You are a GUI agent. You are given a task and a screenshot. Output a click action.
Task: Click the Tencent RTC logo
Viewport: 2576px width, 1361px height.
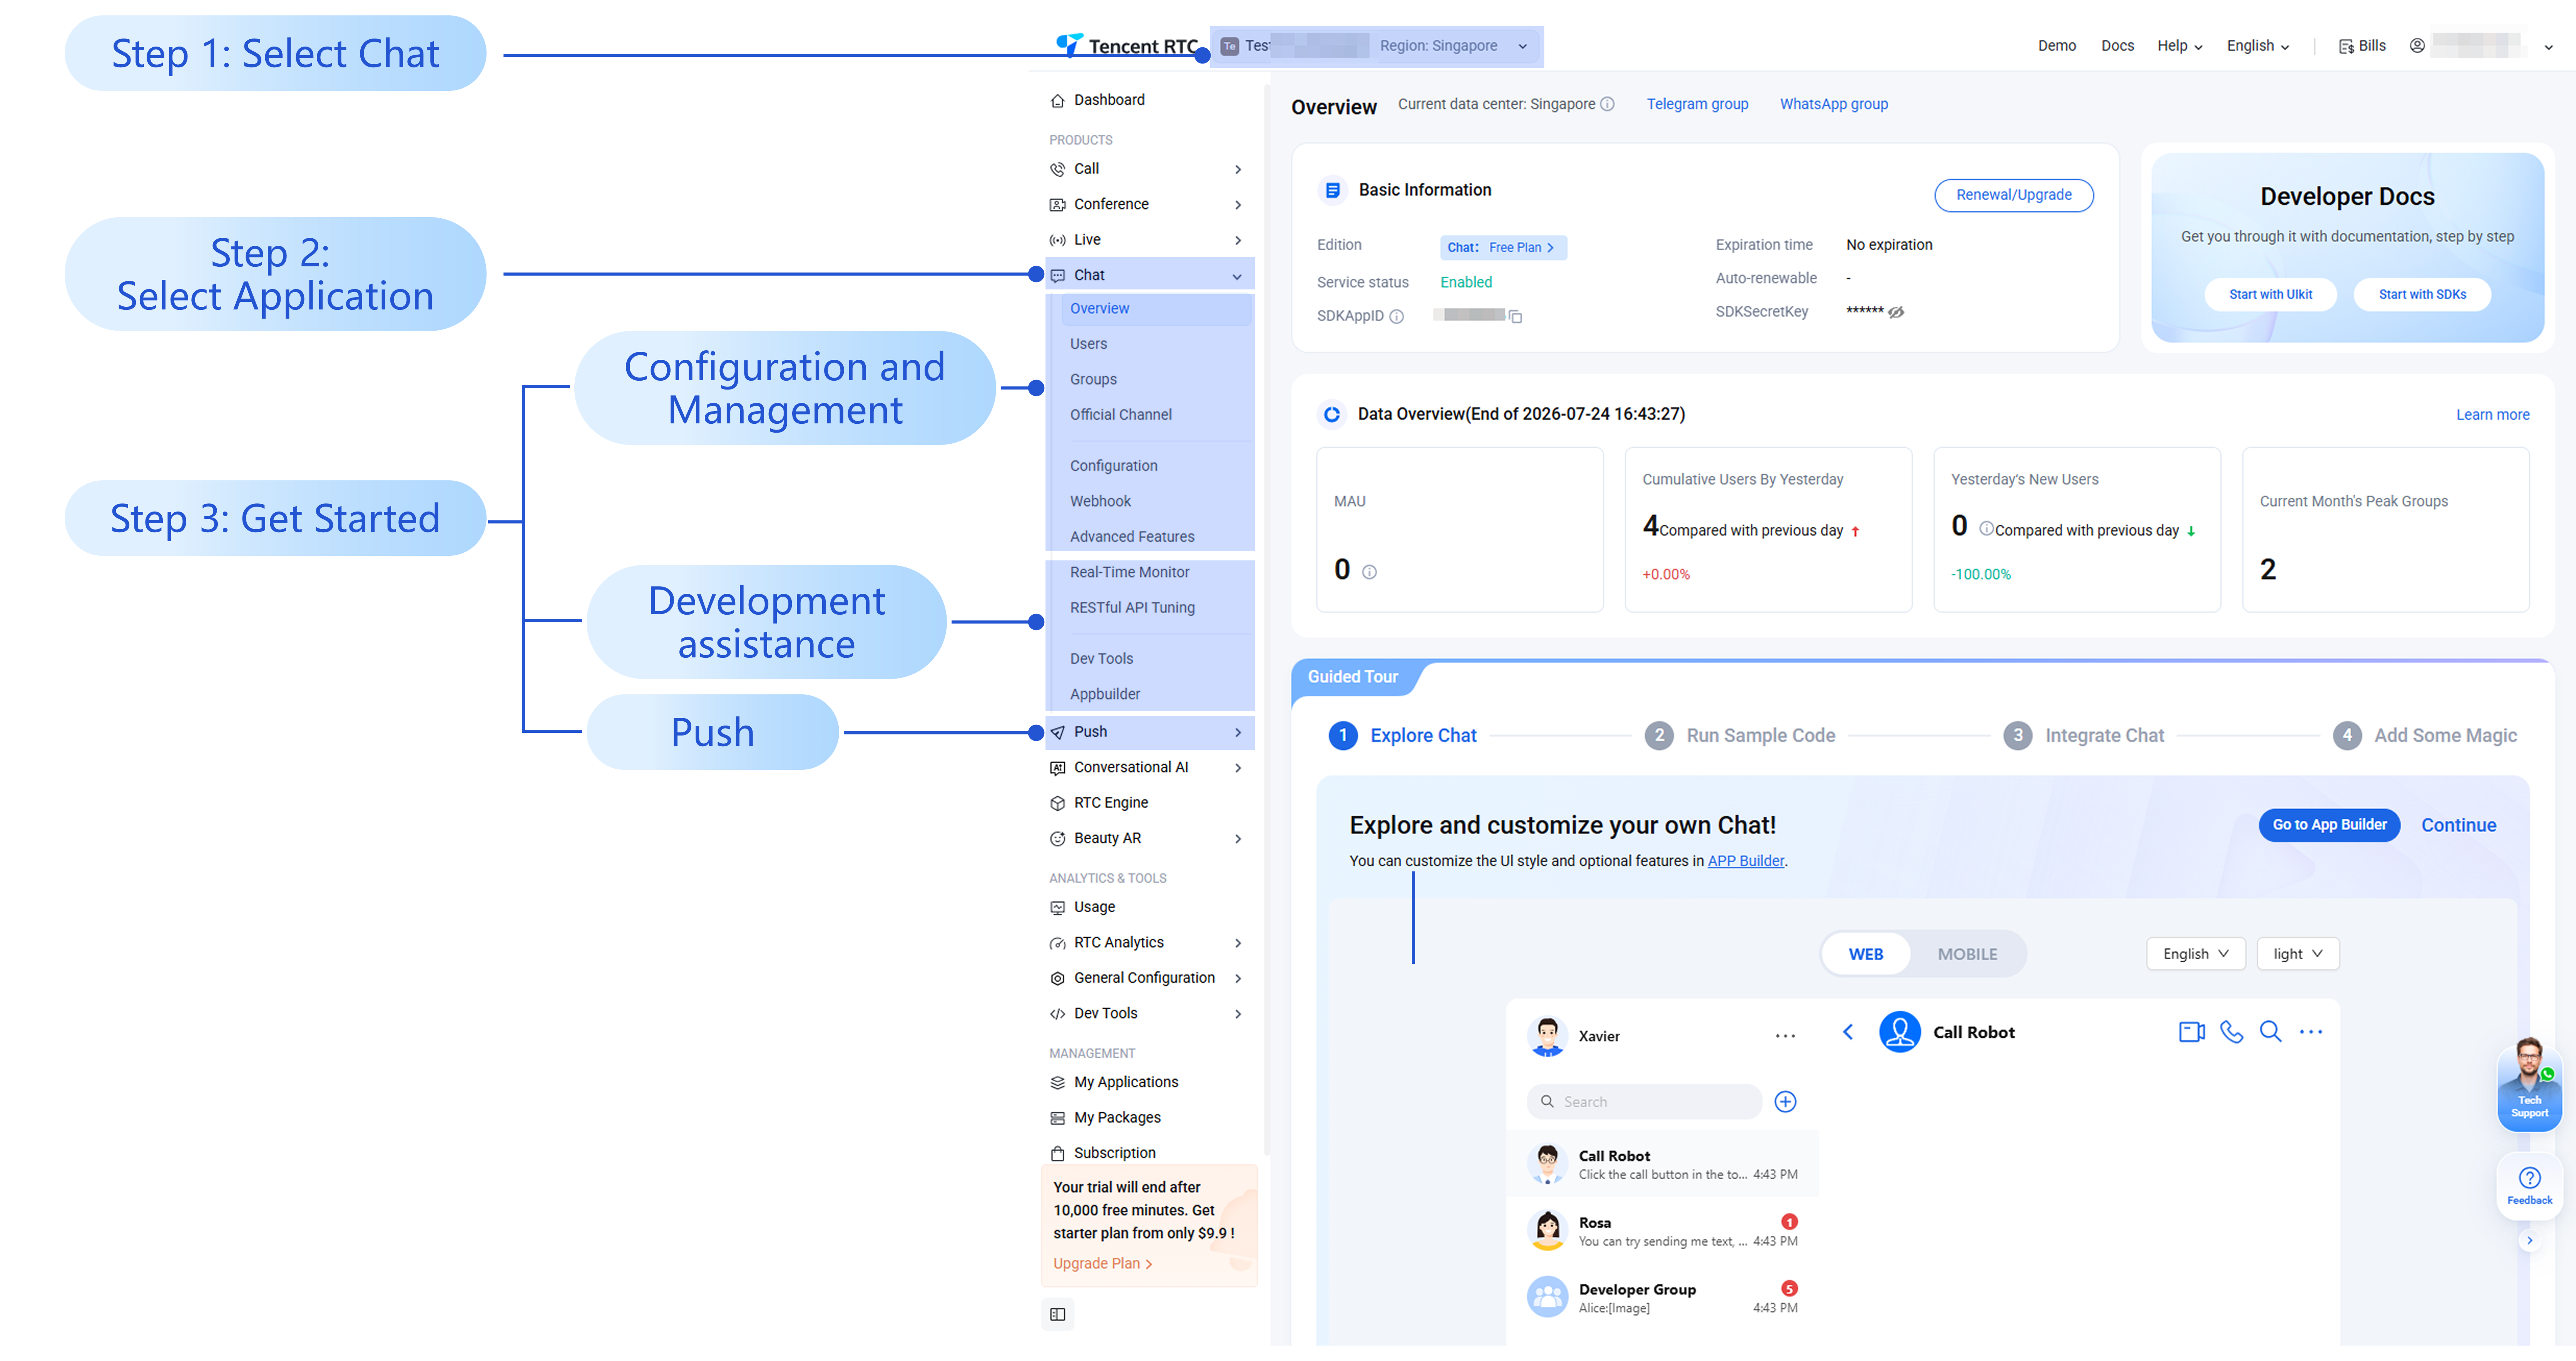coord(1127,45)
